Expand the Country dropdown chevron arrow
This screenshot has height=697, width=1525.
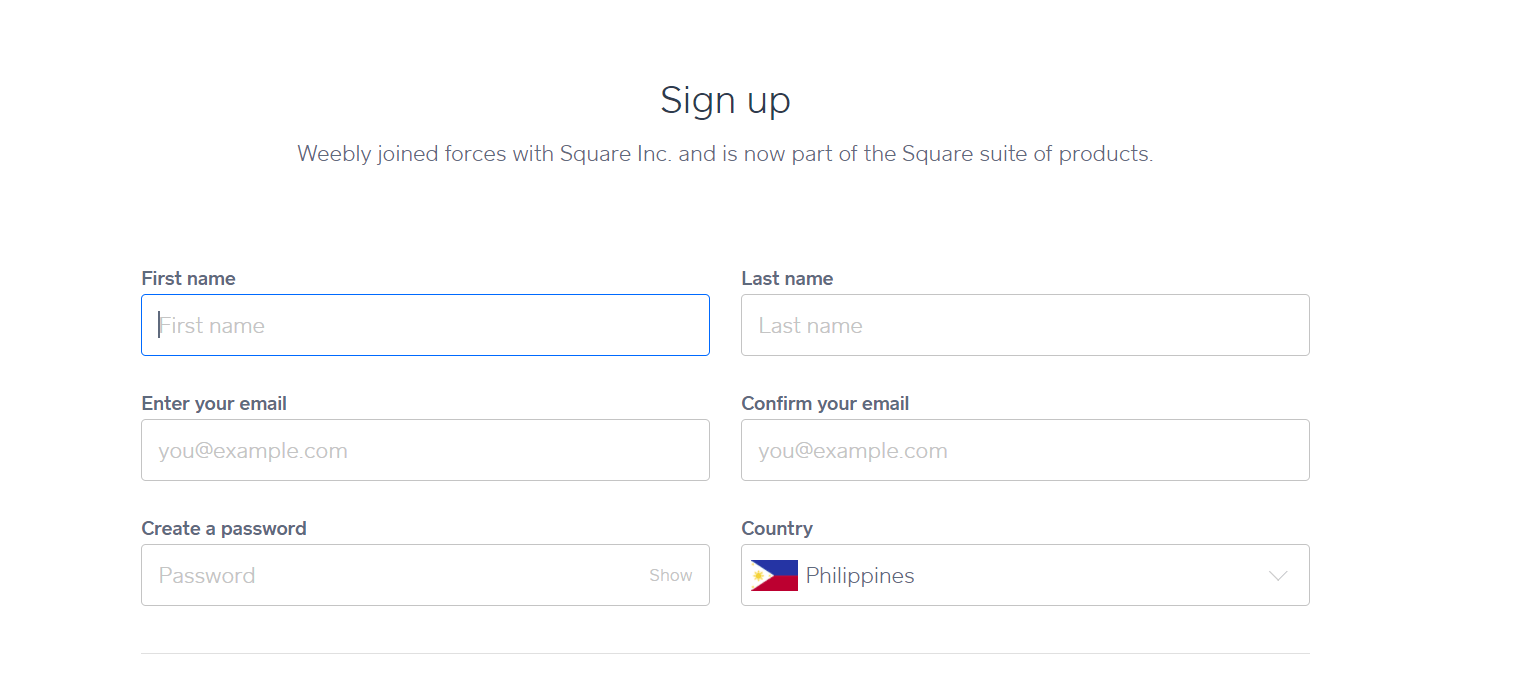[1277, 576]
